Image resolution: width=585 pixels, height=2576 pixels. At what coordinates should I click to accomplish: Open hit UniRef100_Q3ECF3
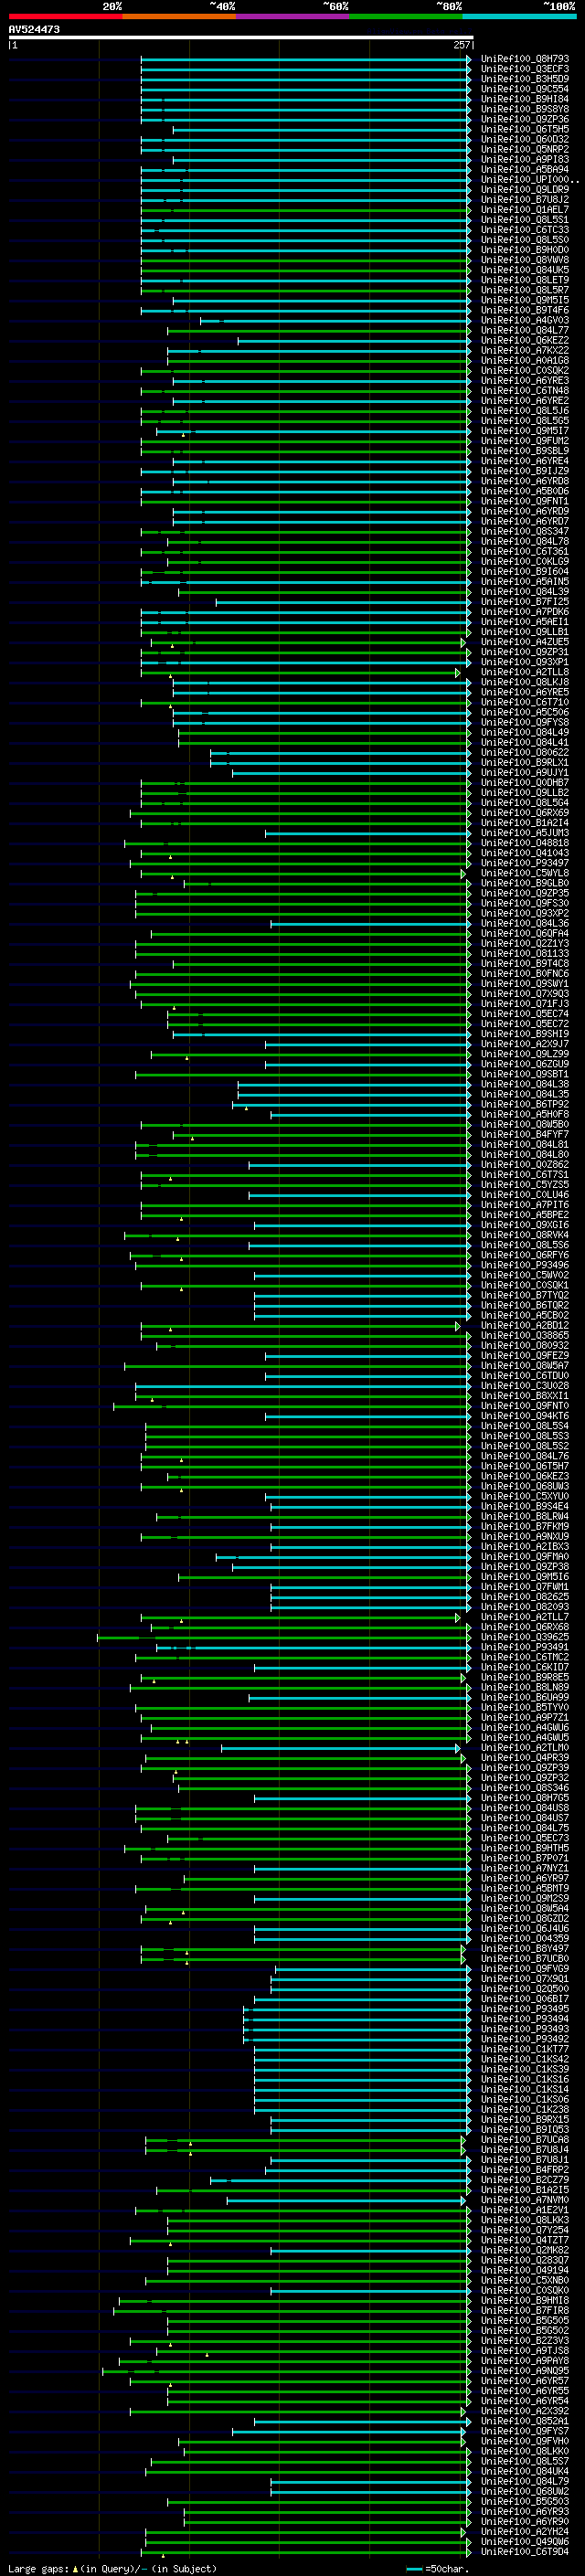[525, 69]
